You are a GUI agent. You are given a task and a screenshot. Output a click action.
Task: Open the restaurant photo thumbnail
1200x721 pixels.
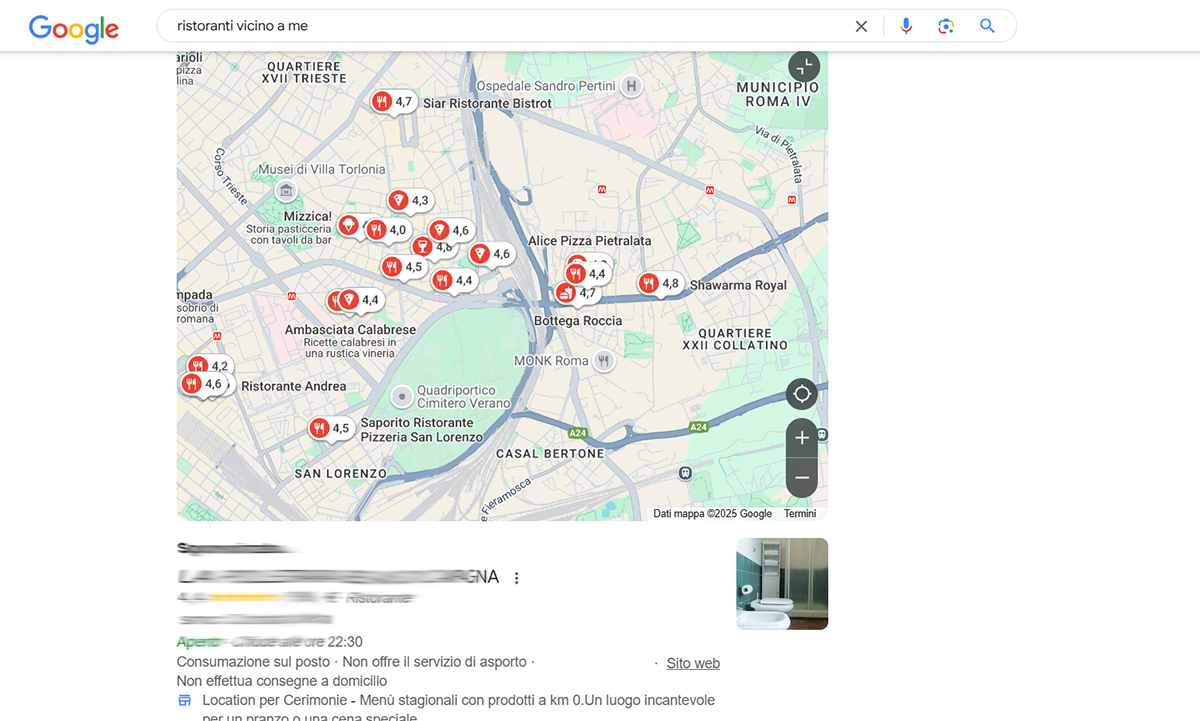pos(781,584)
